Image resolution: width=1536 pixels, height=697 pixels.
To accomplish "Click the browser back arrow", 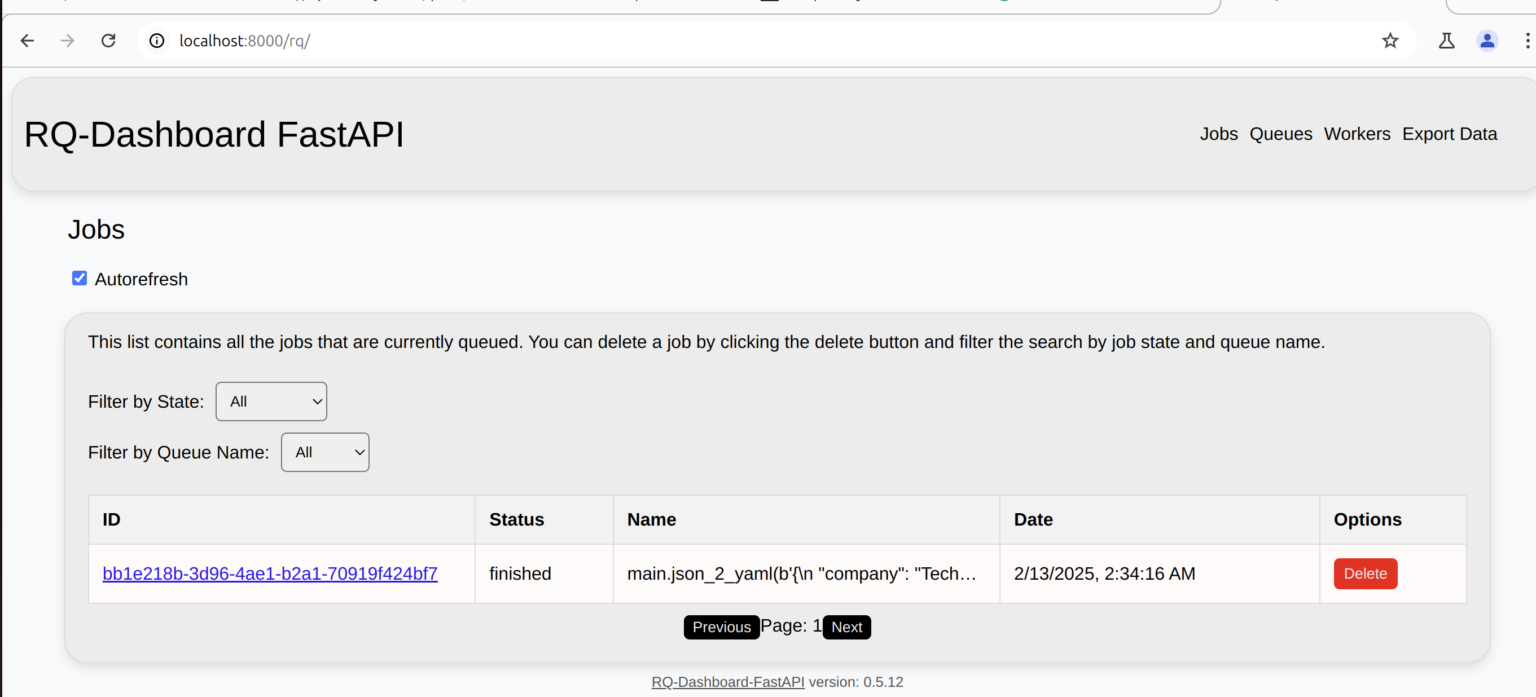I will coord(27,41).
